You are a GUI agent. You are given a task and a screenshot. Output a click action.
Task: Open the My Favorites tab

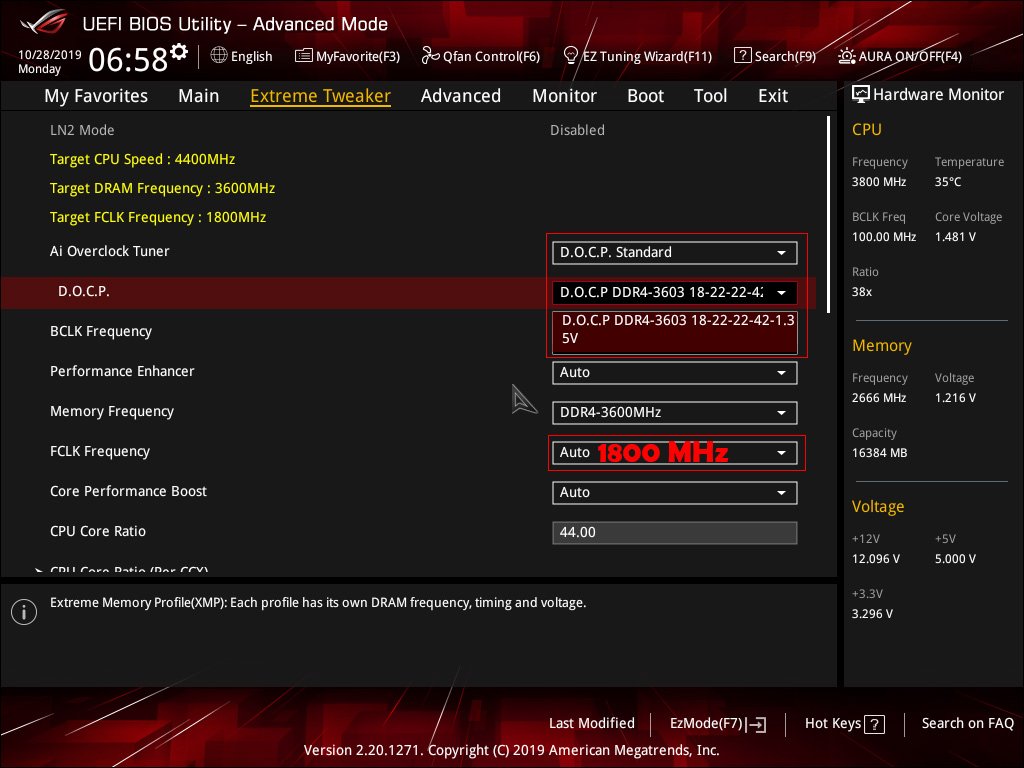point(96,96)
